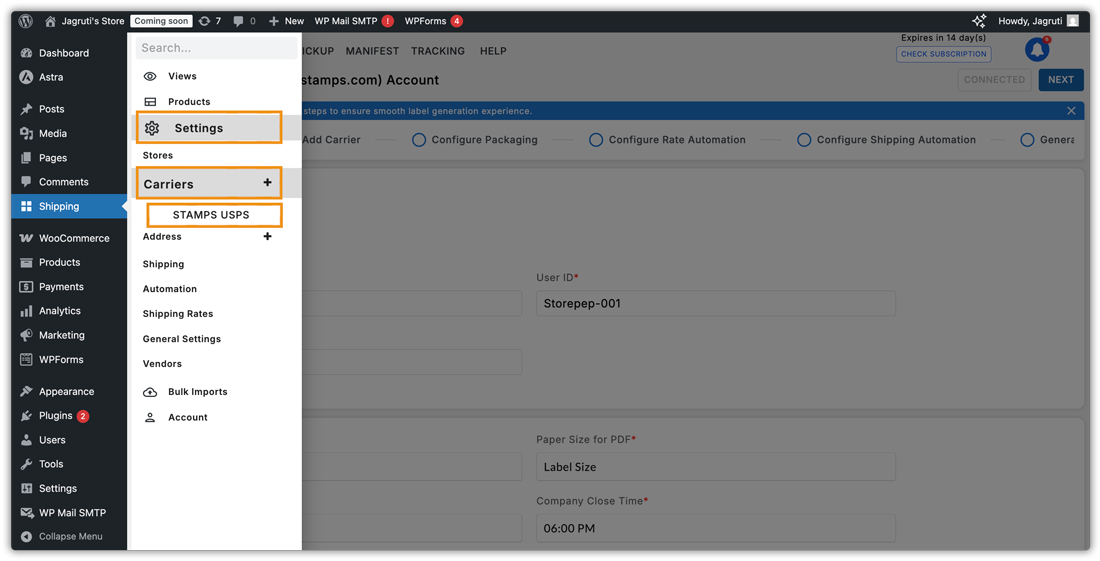Select Shipping in WordPress sidebar

pos(69,206)
